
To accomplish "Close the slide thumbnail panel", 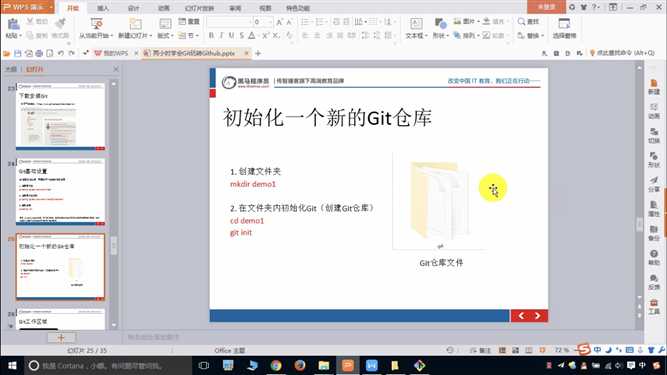I will pyautogui.click(x=116, y=69).
